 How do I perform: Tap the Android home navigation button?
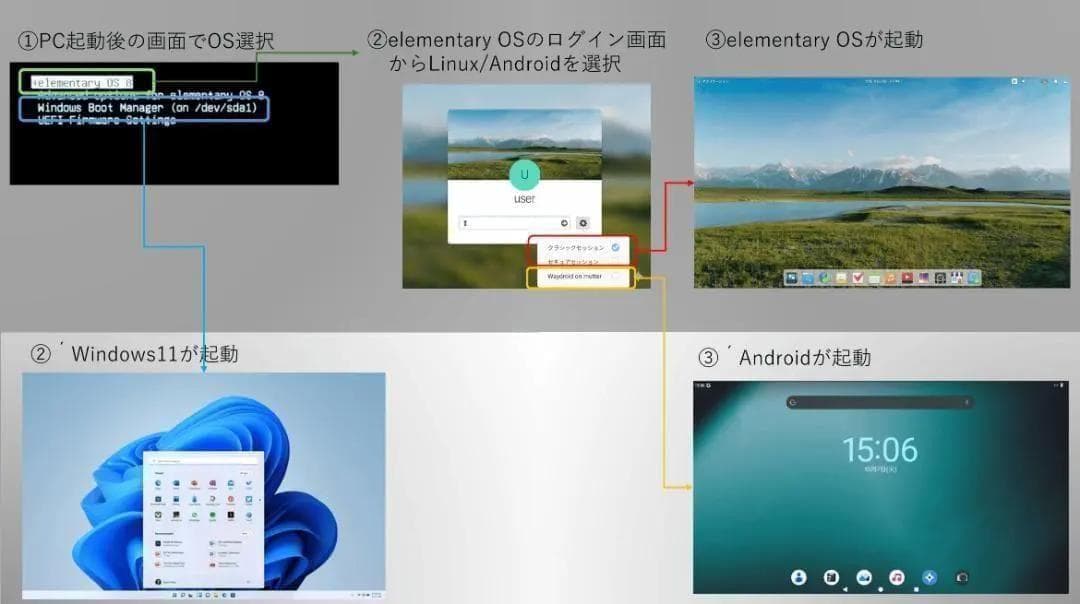[880, 590]
